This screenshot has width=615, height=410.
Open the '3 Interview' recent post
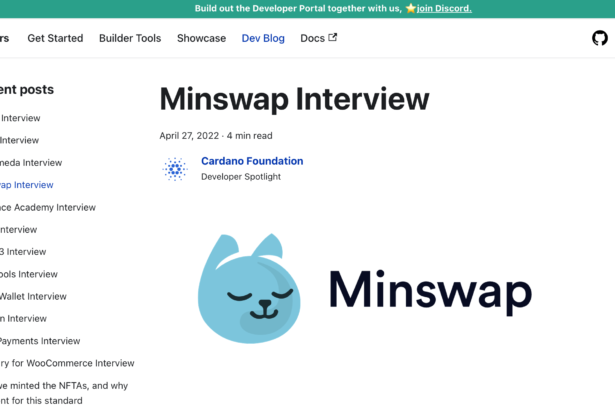point(23,251)
